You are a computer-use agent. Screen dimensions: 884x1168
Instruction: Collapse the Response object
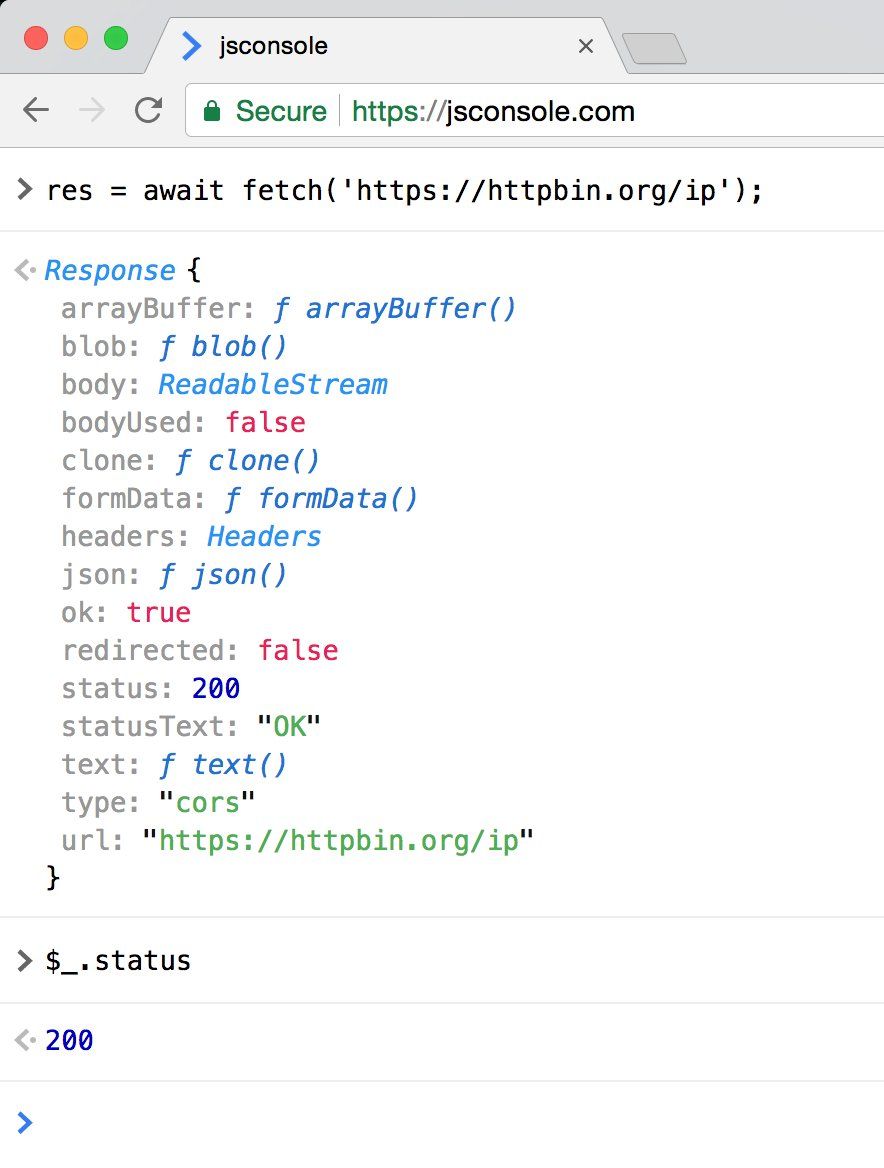pos(110,271)
